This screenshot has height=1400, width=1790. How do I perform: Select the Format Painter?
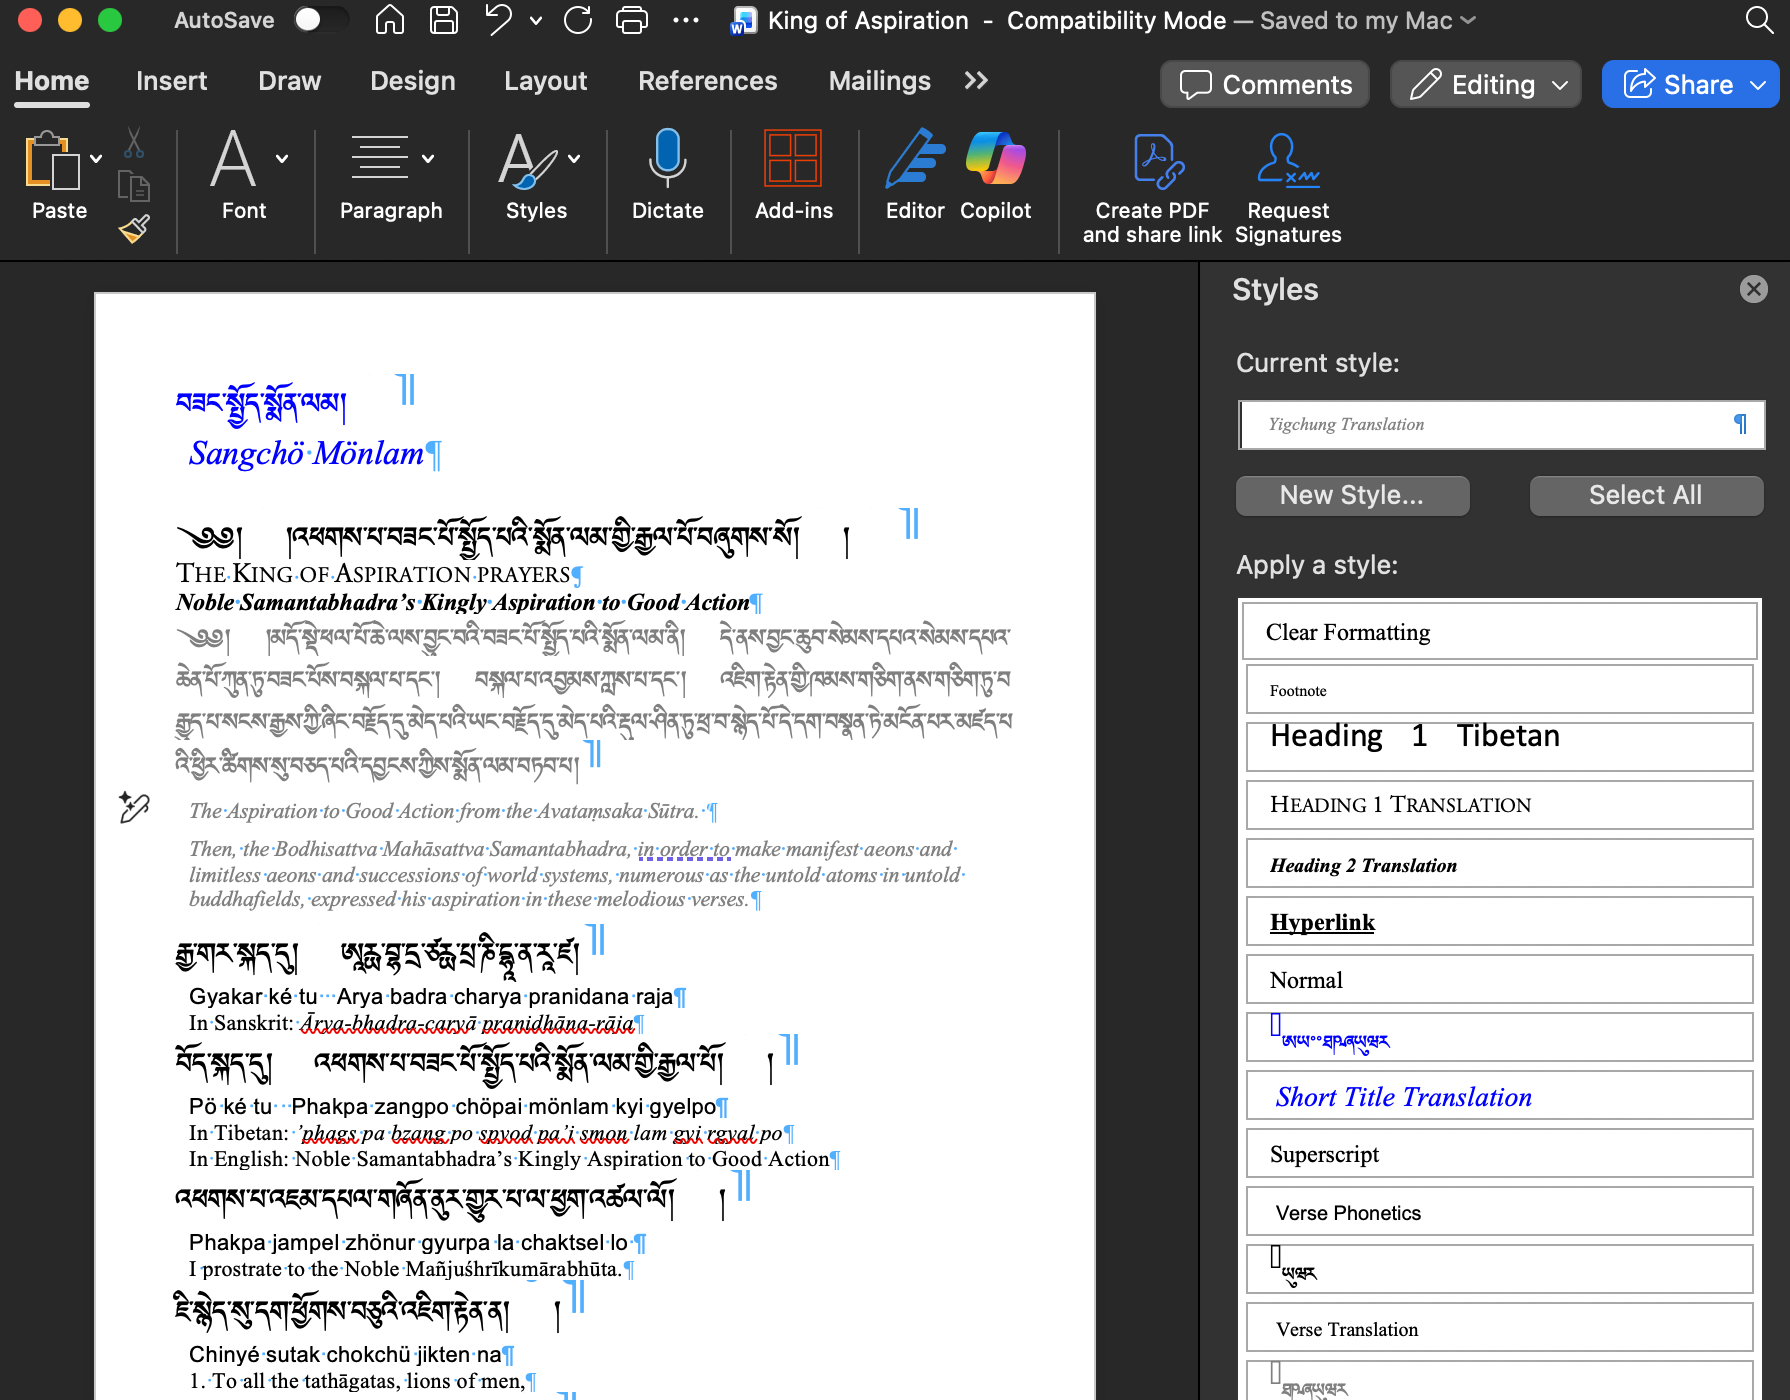click(134, 227)
